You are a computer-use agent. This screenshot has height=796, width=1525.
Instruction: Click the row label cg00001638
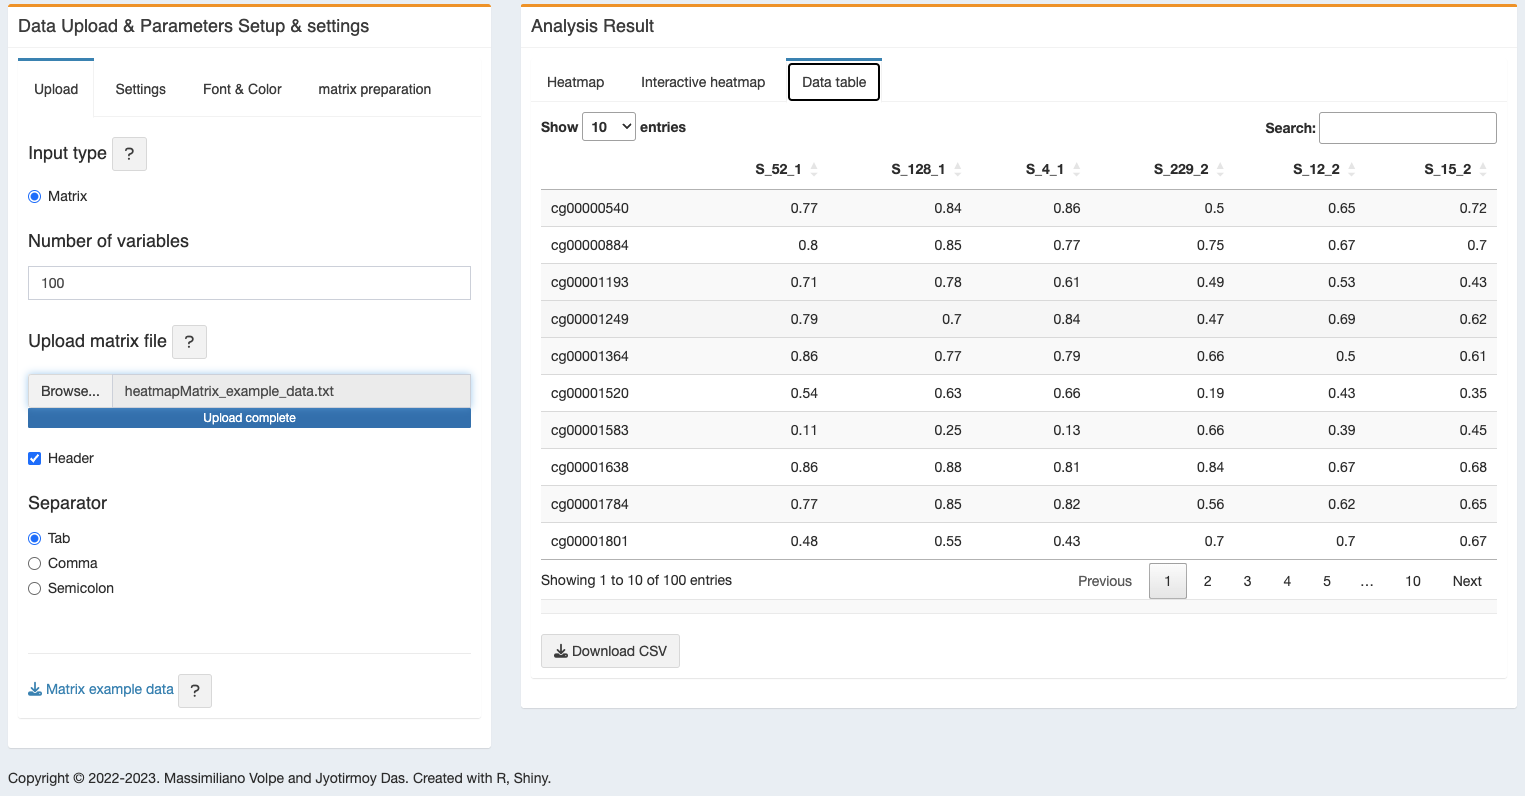[590, 467]
